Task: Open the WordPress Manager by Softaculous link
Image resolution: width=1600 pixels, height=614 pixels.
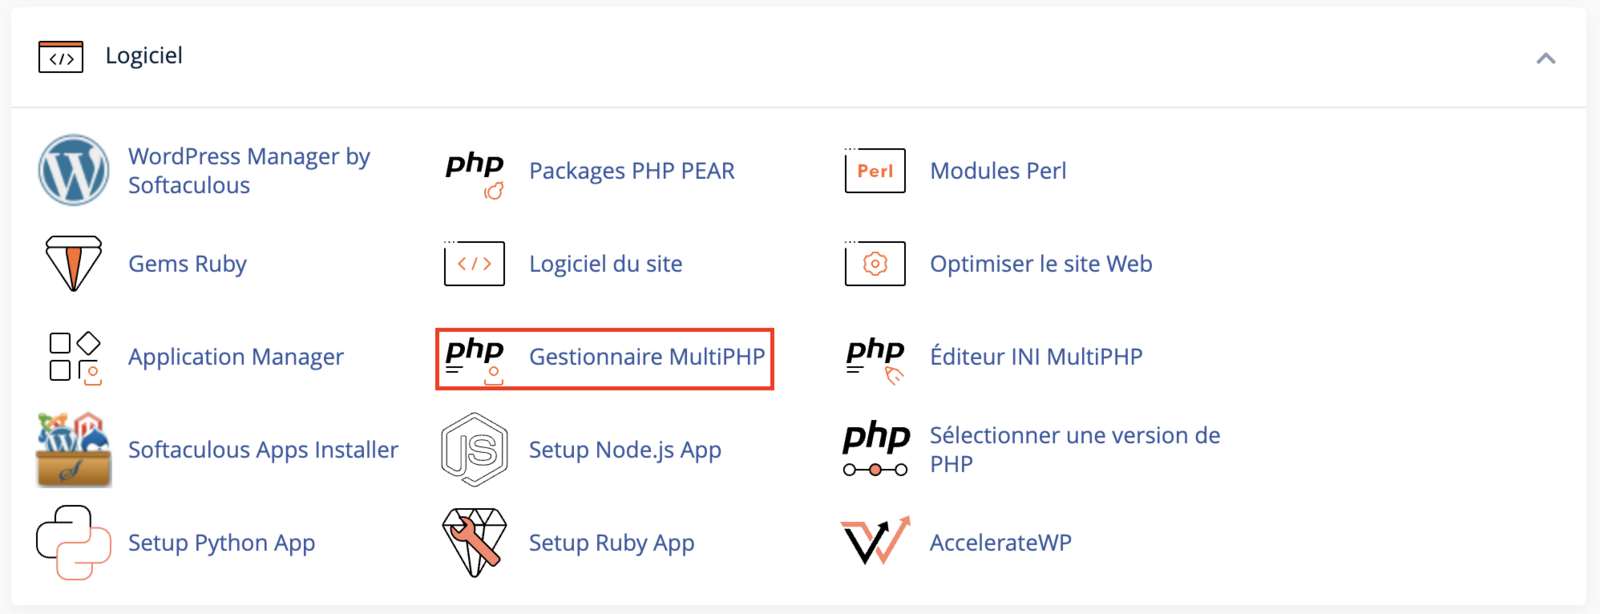Action: [249, 171]
